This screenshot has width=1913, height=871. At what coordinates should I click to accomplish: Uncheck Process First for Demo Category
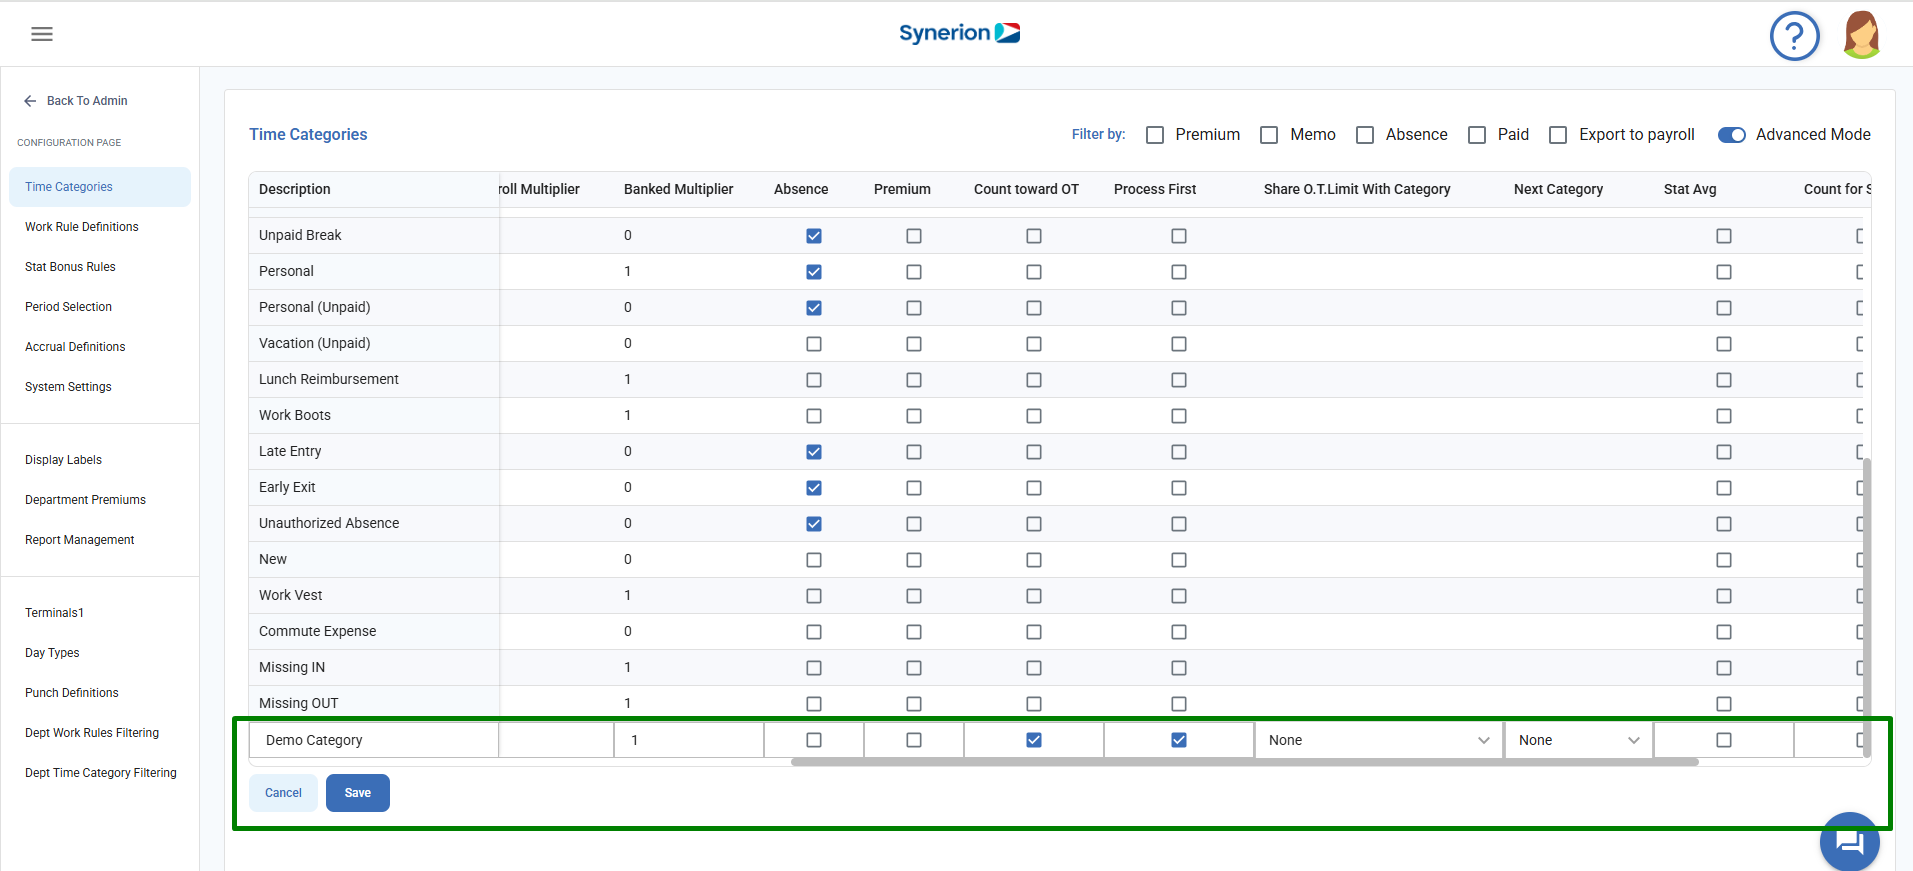point(1179,740)
